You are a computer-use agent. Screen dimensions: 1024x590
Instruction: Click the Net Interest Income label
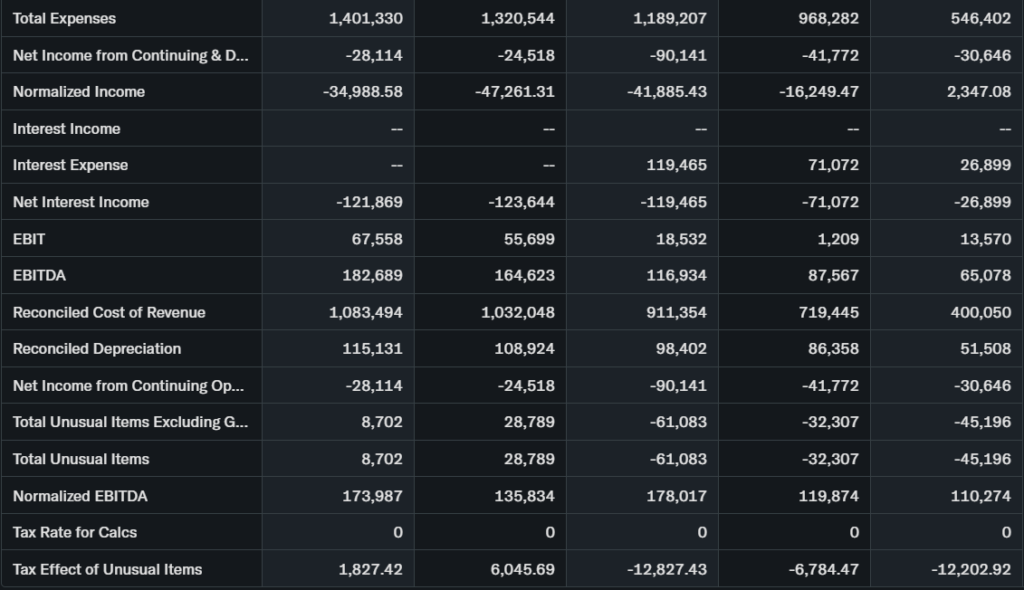pos(81,202)
